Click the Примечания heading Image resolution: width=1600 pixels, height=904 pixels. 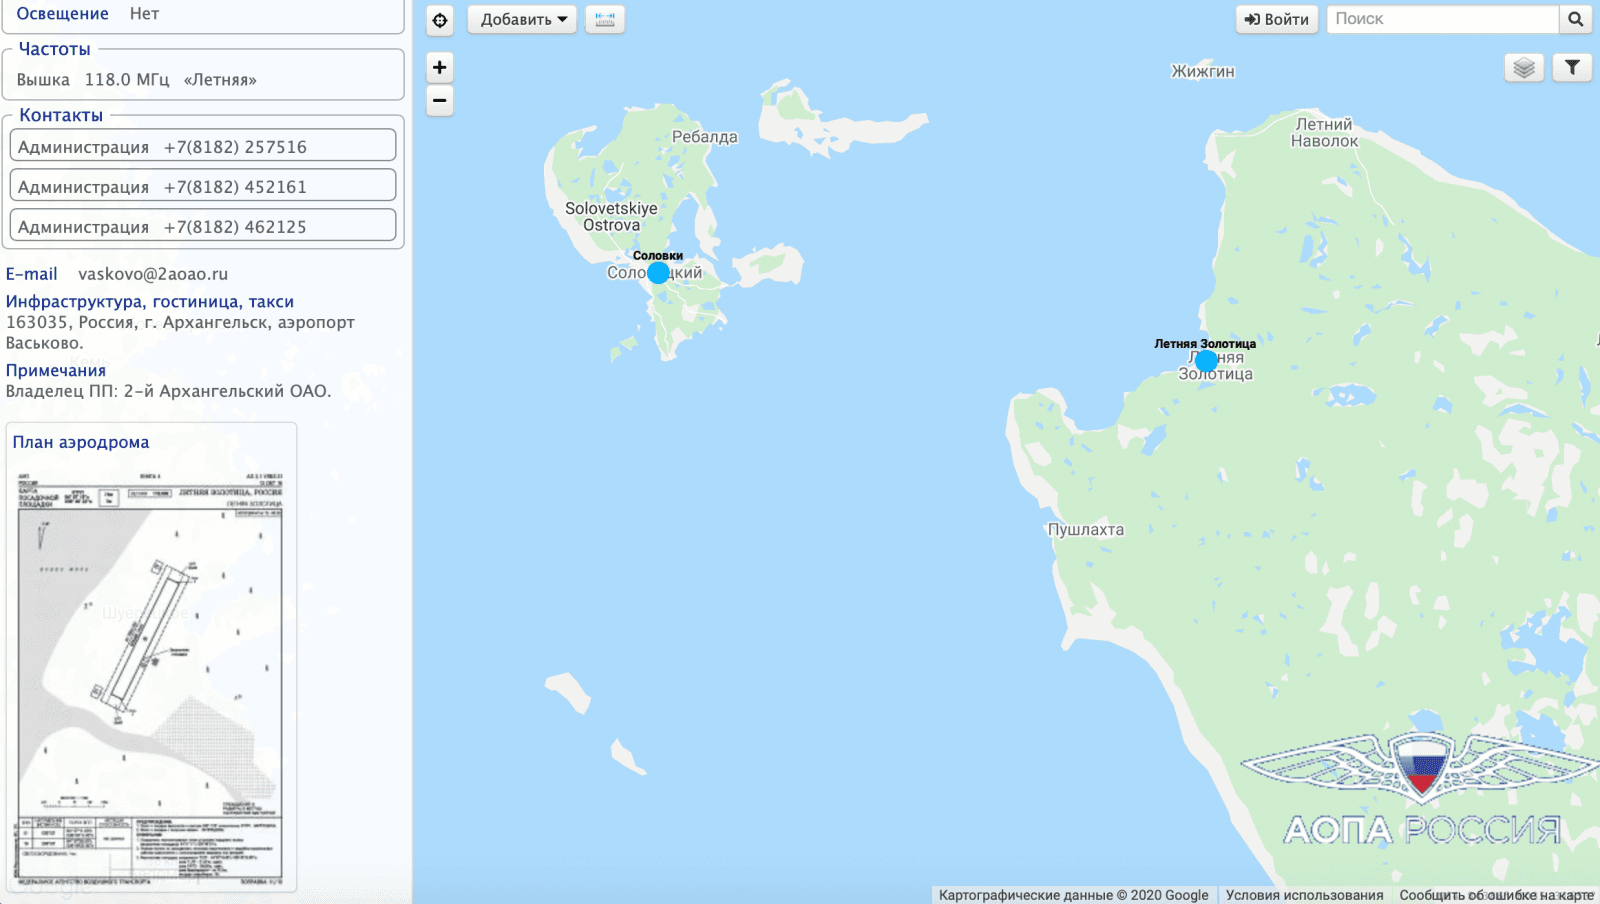56,371
